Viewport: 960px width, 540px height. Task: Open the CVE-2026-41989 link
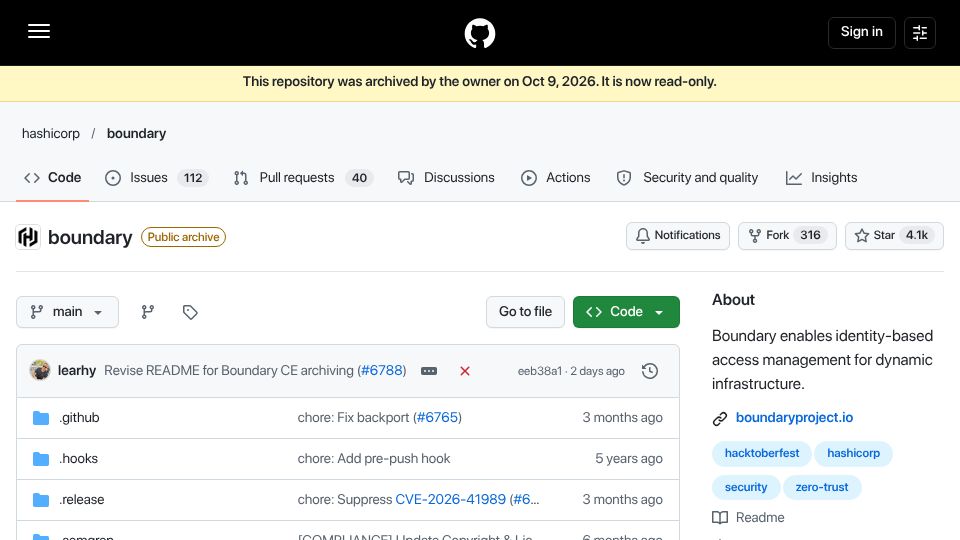(451, 500)
